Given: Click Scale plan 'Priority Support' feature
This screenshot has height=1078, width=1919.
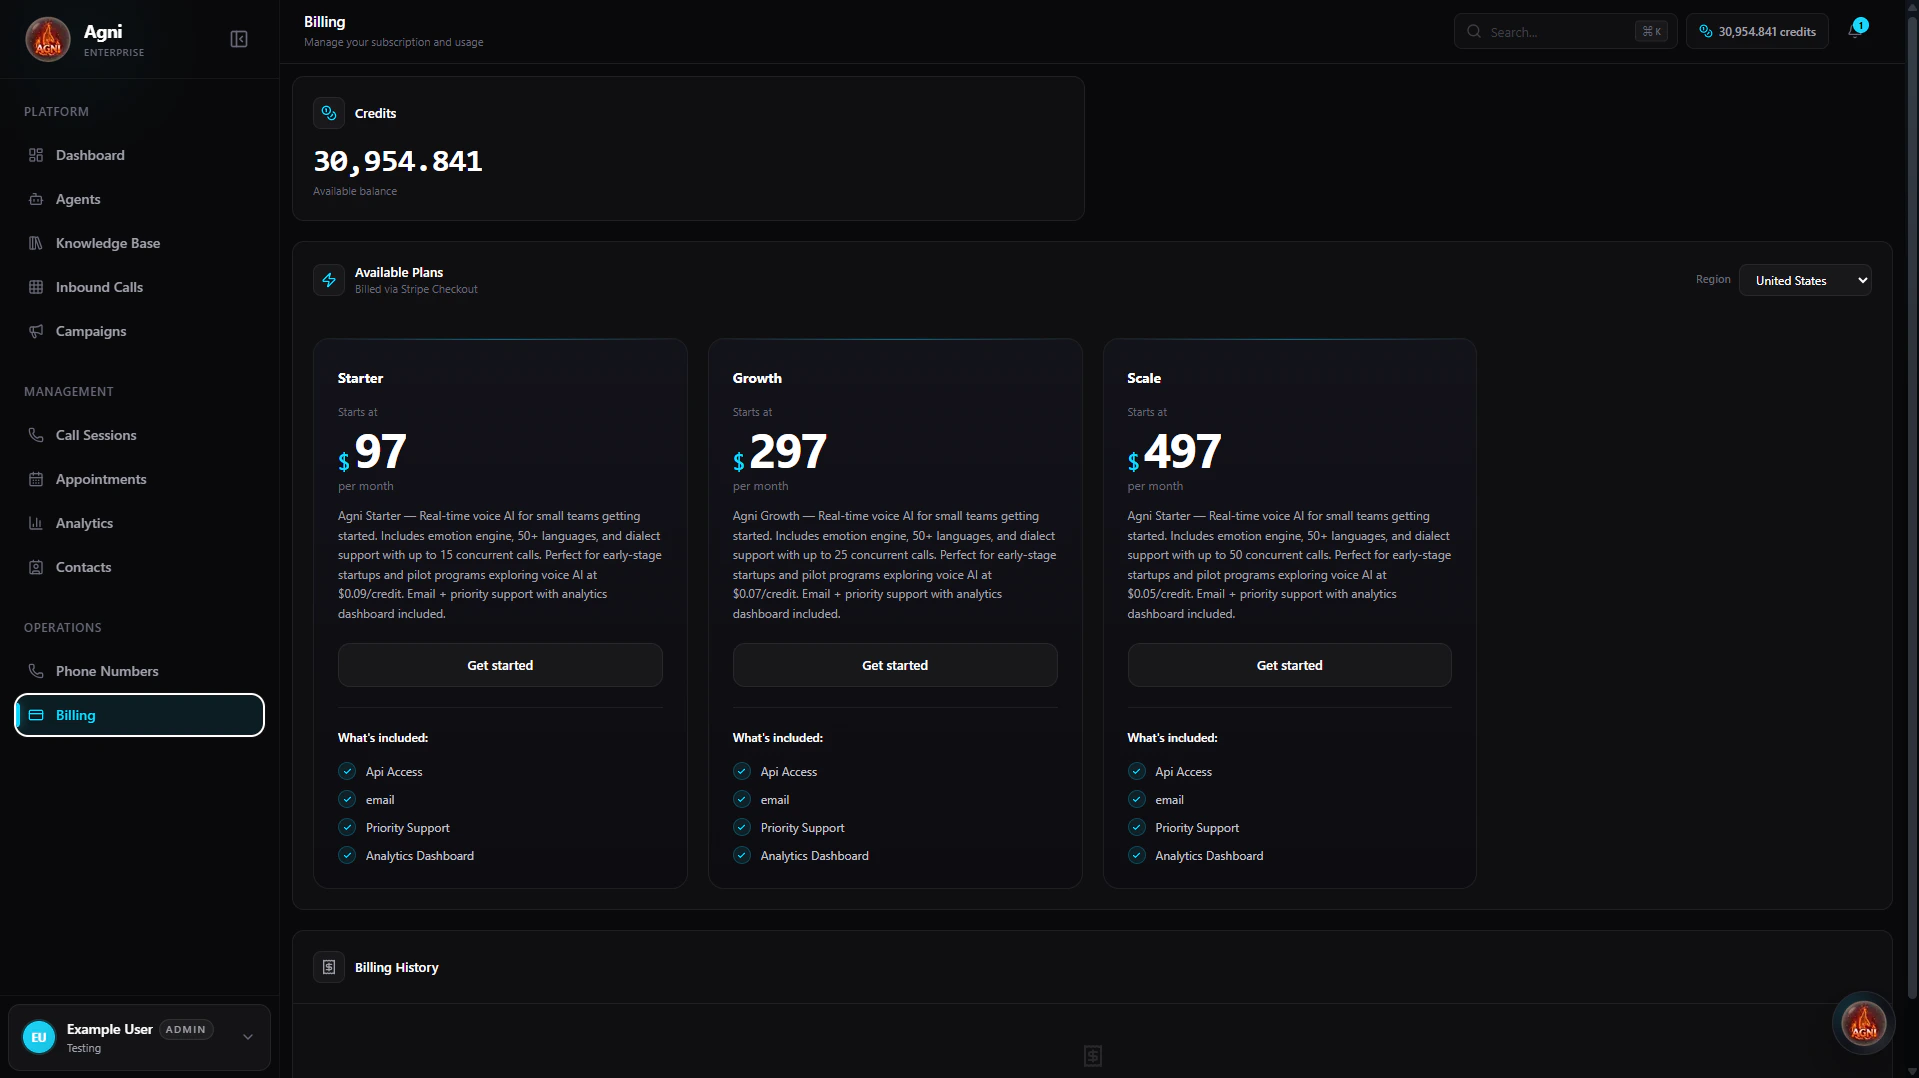Looking at the screenshot, I should pyautogui.click(x=1197, y=828).
